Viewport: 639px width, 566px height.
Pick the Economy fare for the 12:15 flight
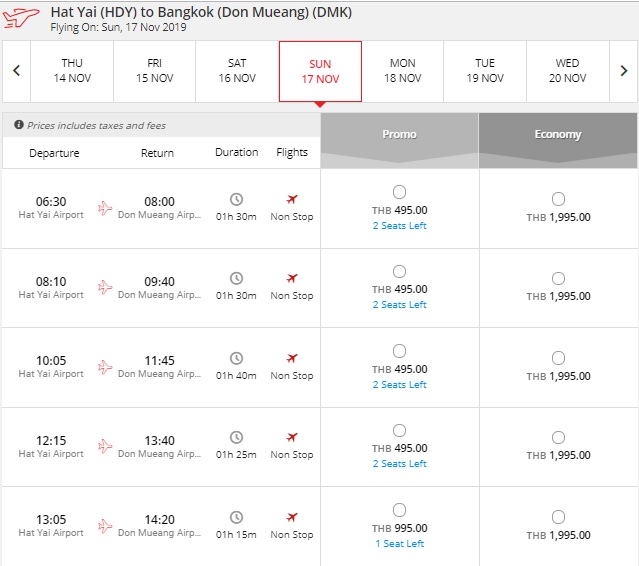click(558, 437)
